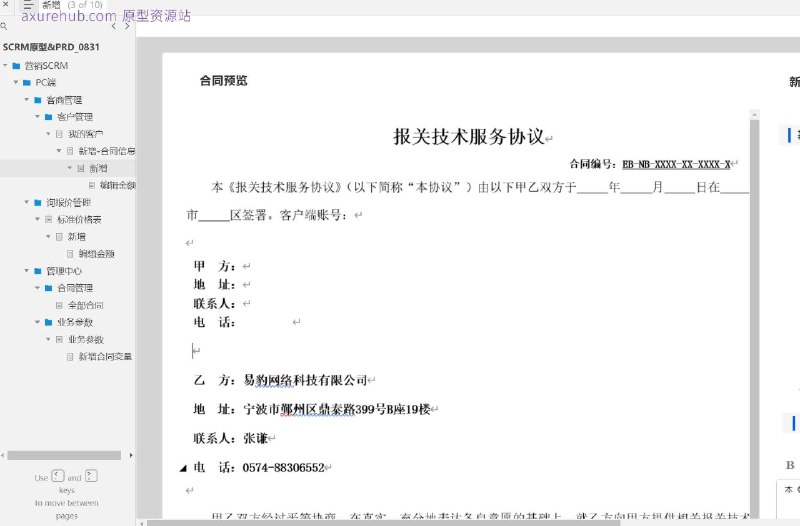
Task: Select the 管理中心 folder
Action: point(64,270)
